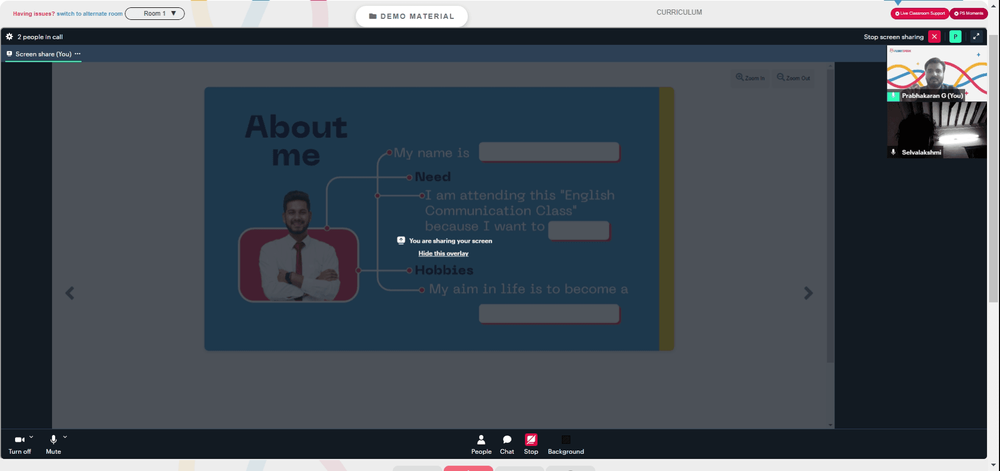This screenshot has height=471, width=1000.
Task: Click the blank after because I want to
Action: [x=579, y=231]
